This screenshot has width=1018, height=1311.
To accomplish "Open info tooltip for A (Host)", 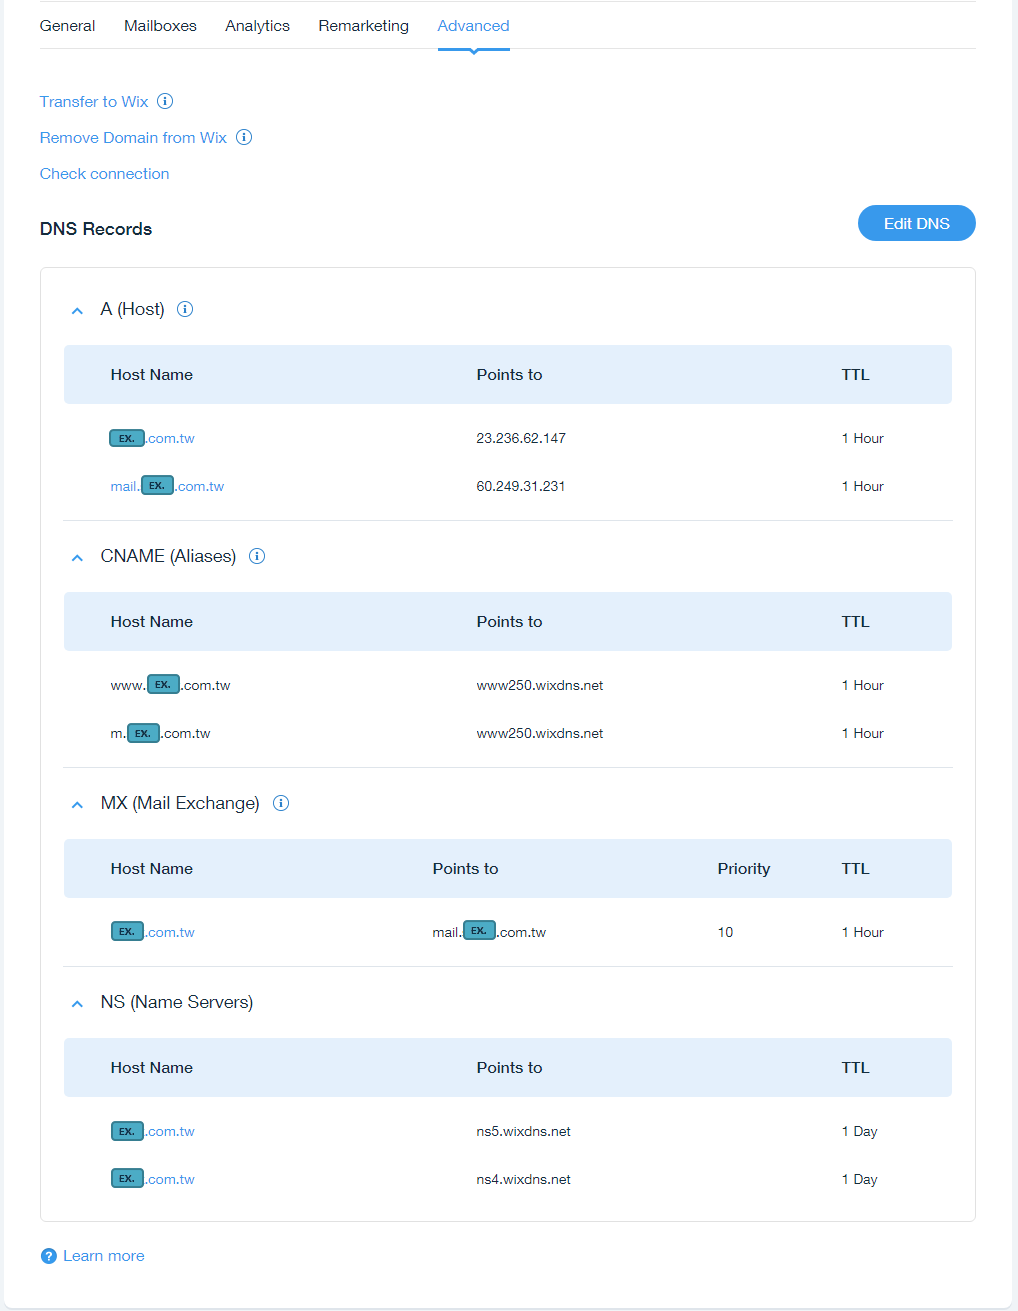I will click(185, 309).
